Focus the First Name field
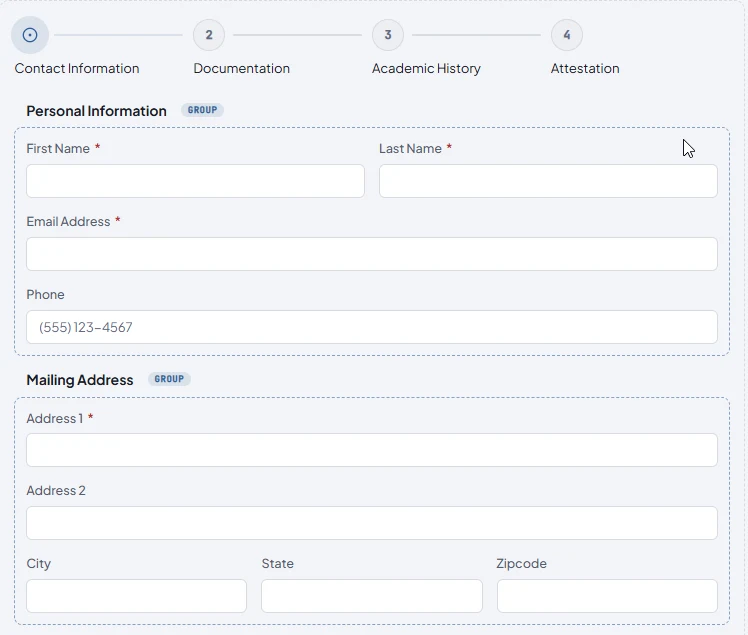Viewport: 748px width, 635px height. 196,181
